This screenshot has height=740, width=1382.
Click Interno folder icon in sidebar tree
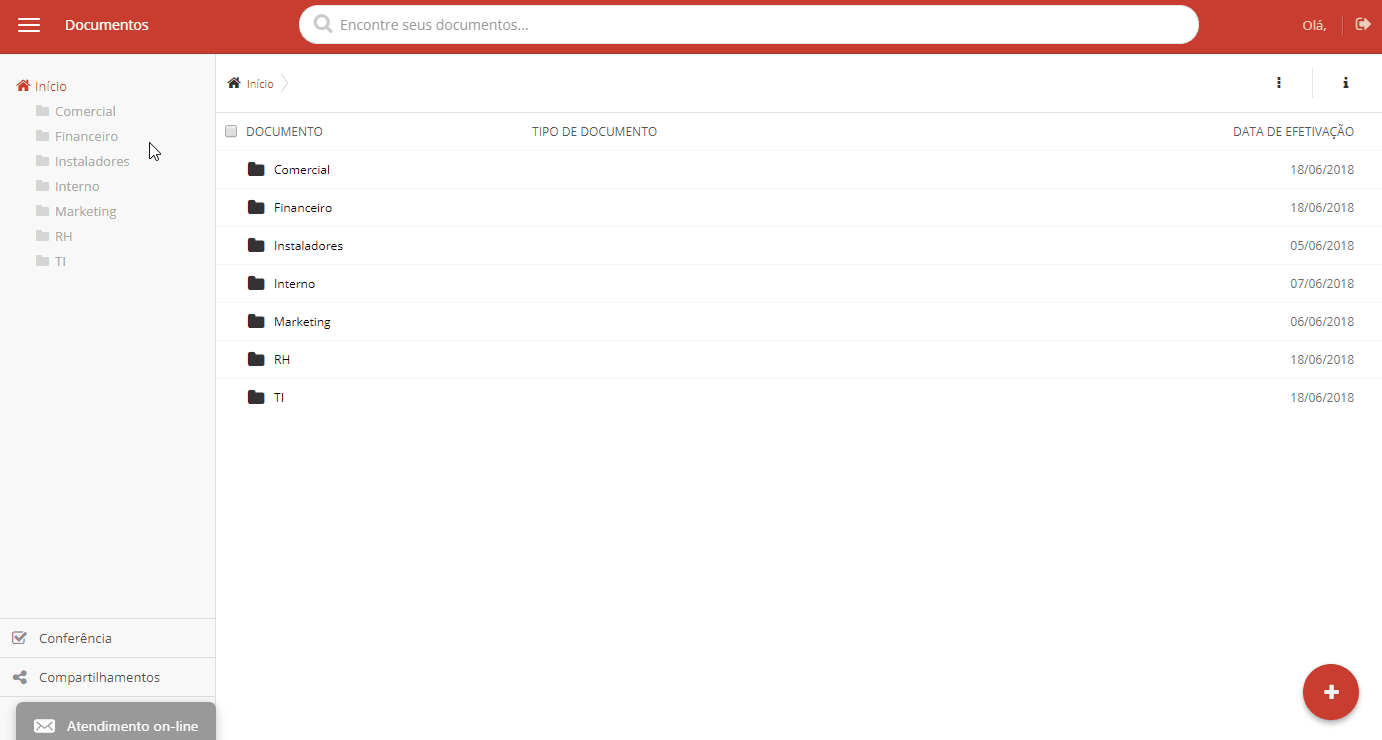[x=42, y=186]
